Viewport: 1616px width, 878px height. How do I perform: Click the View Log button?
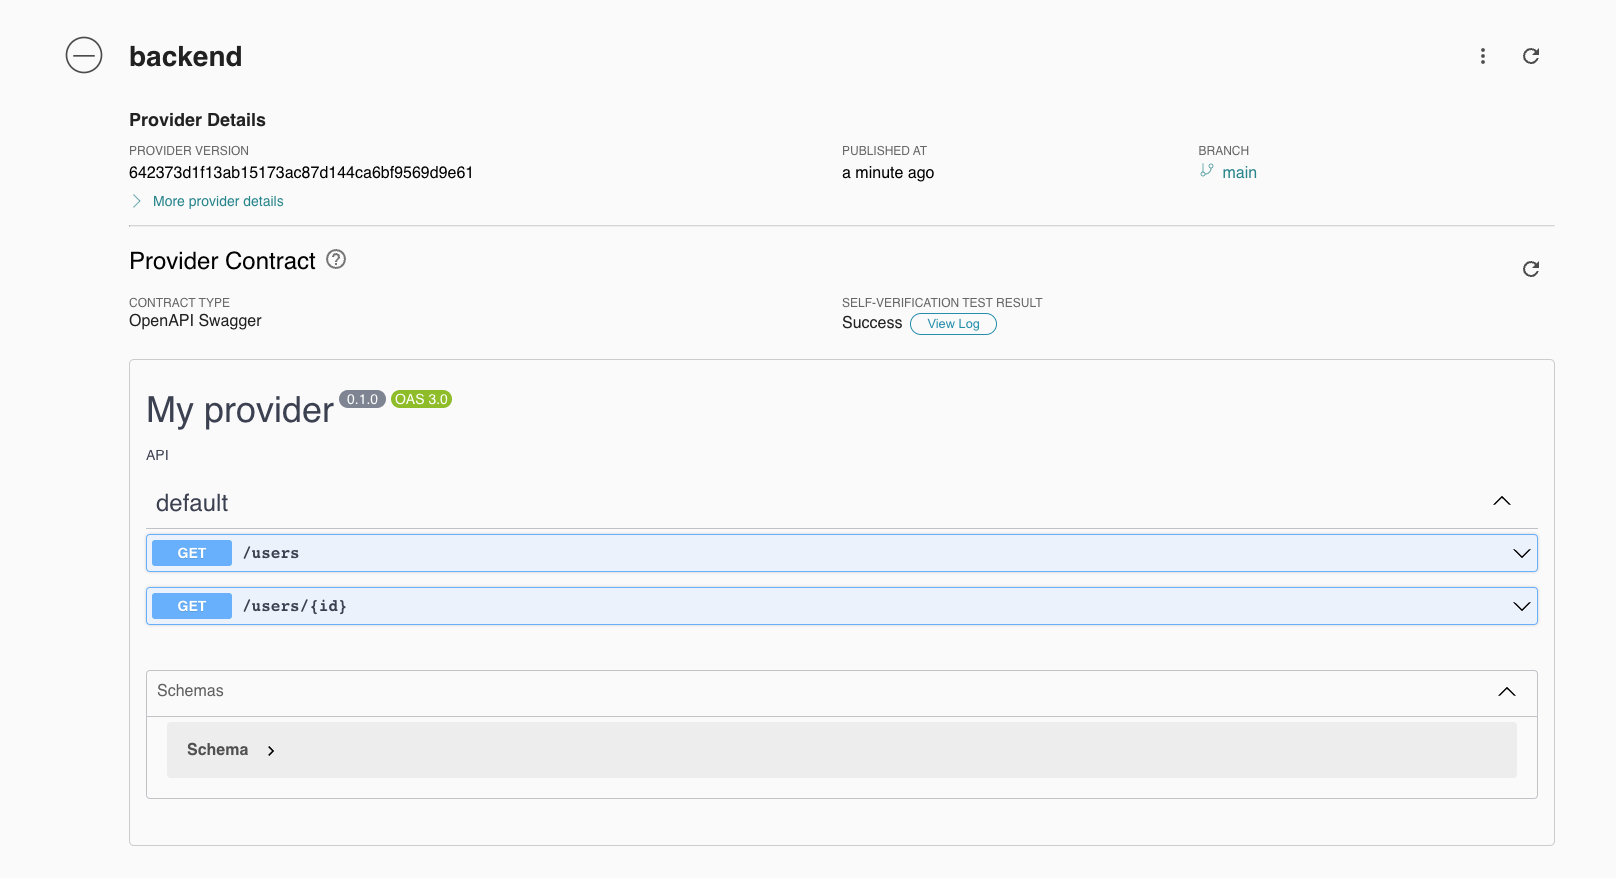point(953,324)
